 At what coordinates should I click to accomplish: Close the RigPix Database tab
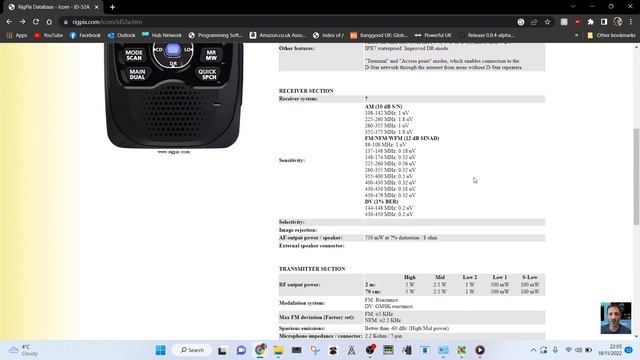point(97,7)
